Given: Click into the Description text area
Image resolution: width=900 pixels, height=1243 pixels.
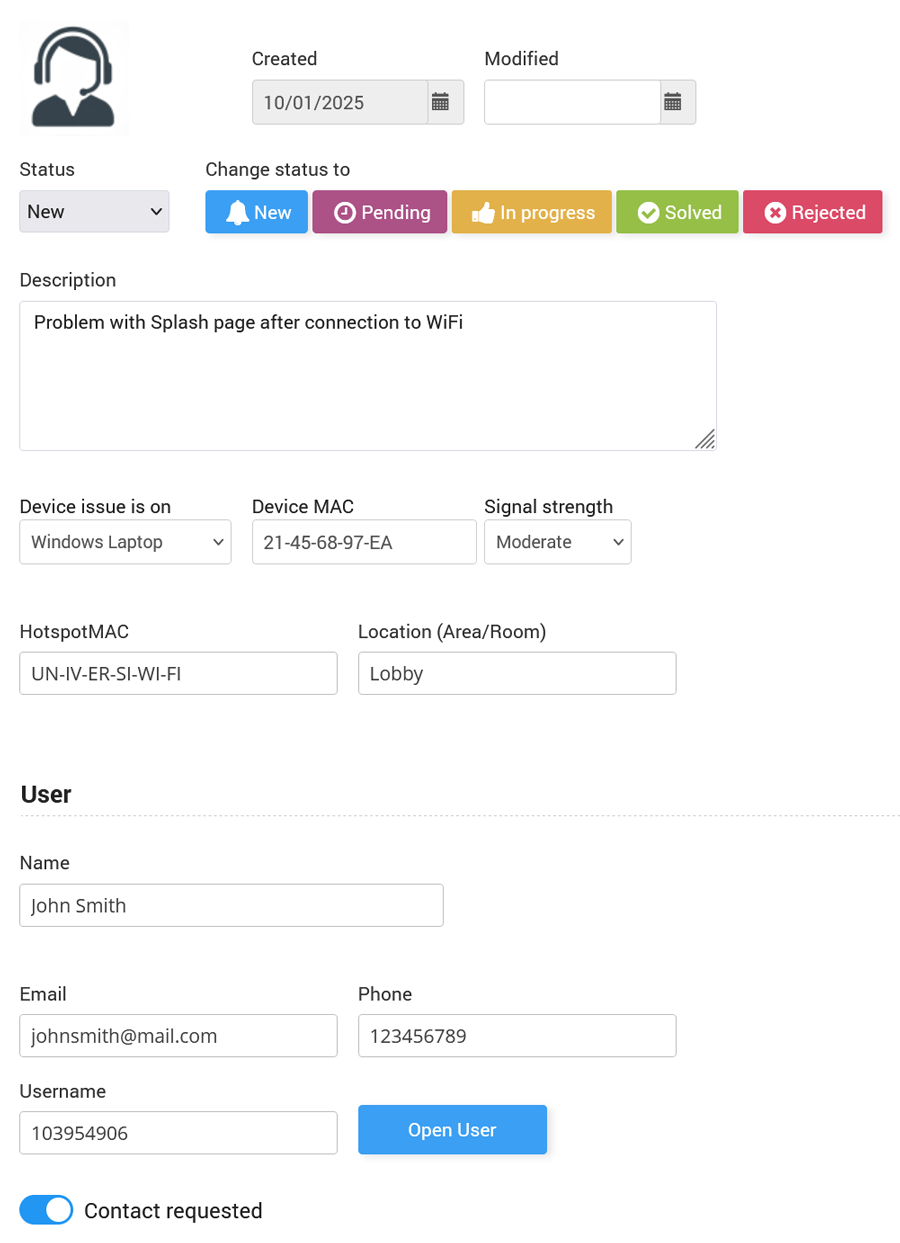Looking at the screenshot, I should click(x=367, y=375).
